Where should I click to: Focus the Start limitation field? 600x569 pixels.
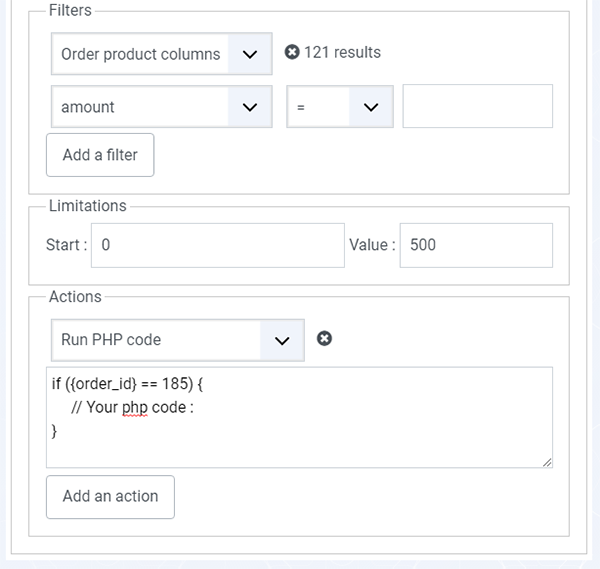(x=218, y=245)
